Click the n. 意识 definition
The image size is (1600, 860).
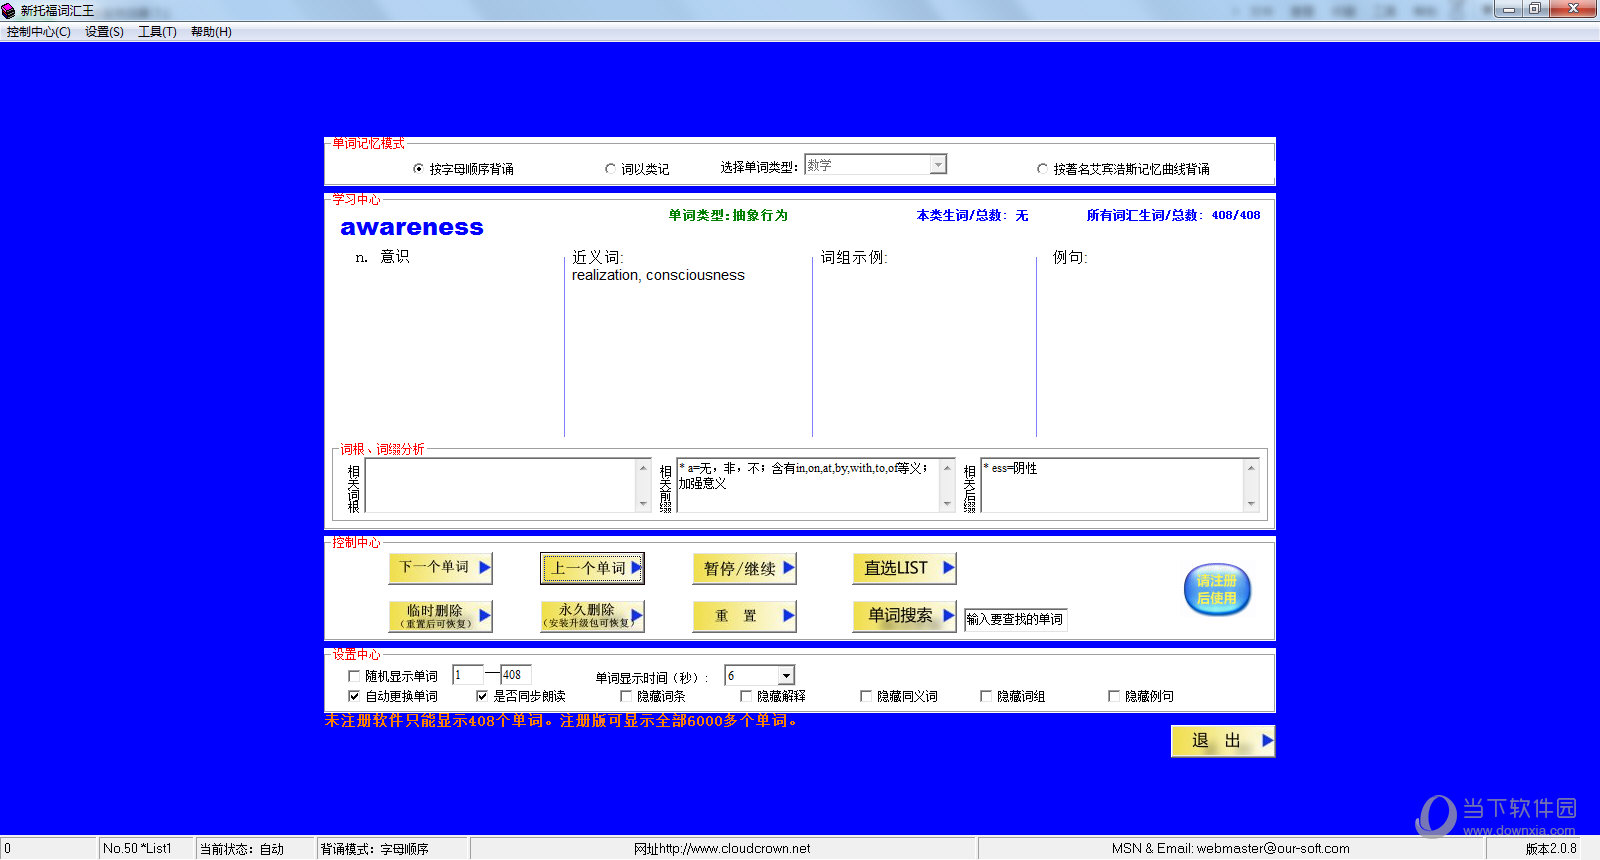(x=382, y=257)
